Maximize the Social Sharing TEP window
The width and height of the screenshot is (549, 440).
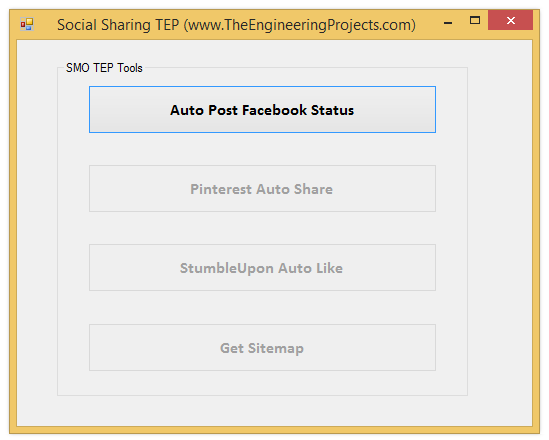point(475,20)
